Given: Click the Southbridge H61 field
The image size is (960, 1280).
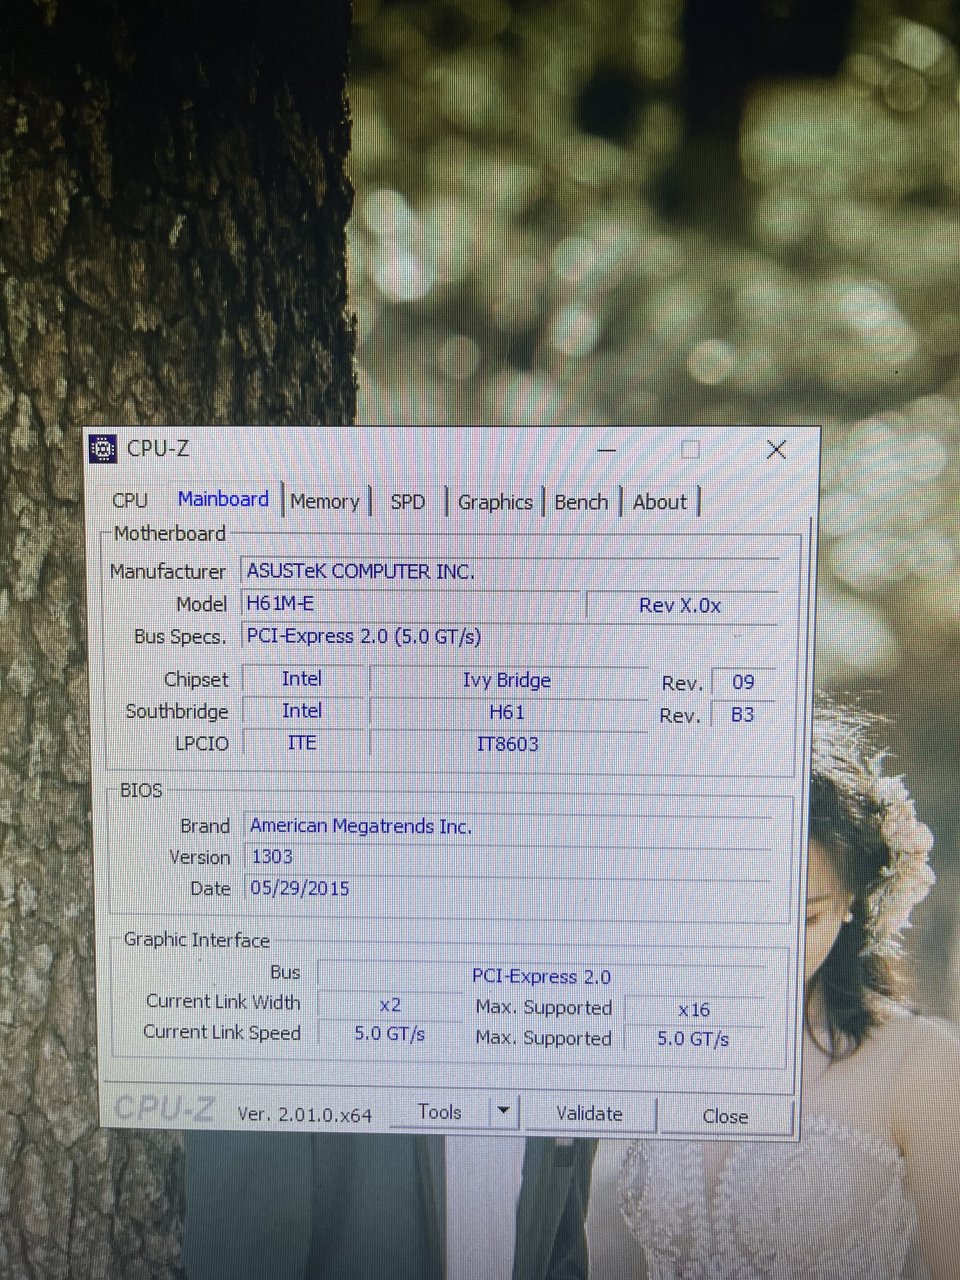Looking at the screenshot, I should [x=507, y=713].
